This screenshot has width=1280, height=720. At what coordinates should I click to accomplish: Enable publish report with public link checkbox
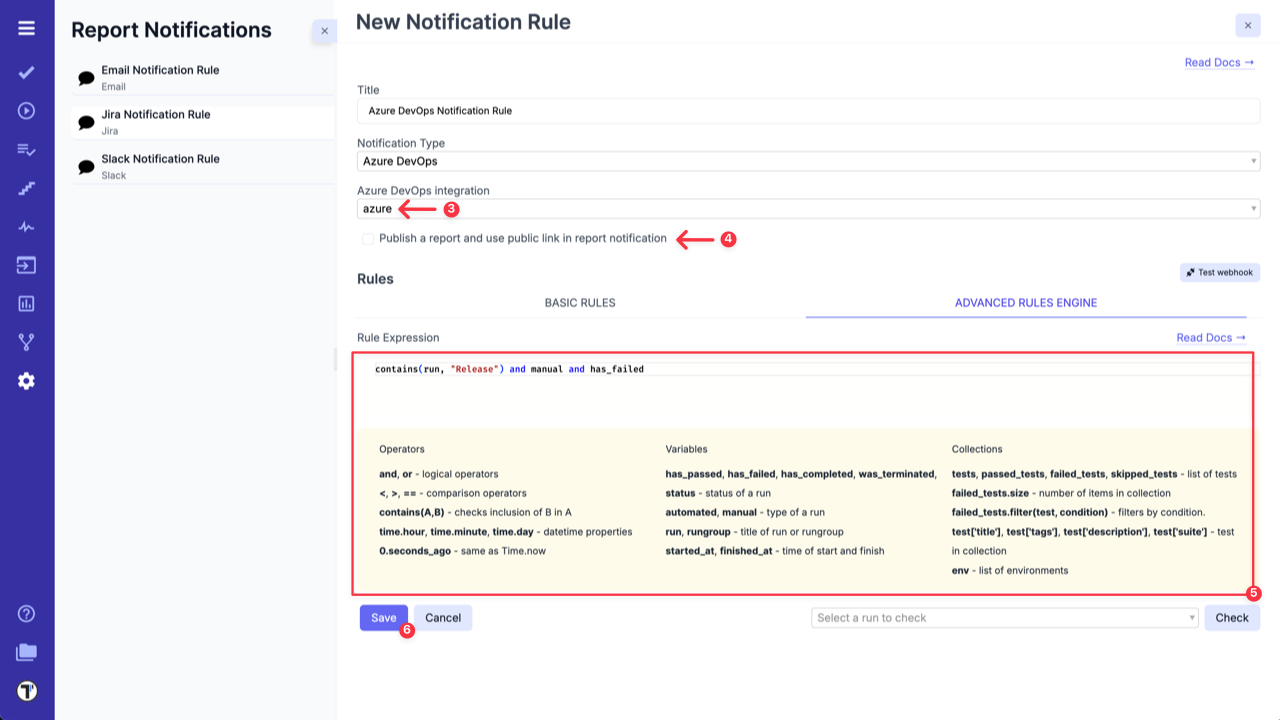click(x=368, y=238)
